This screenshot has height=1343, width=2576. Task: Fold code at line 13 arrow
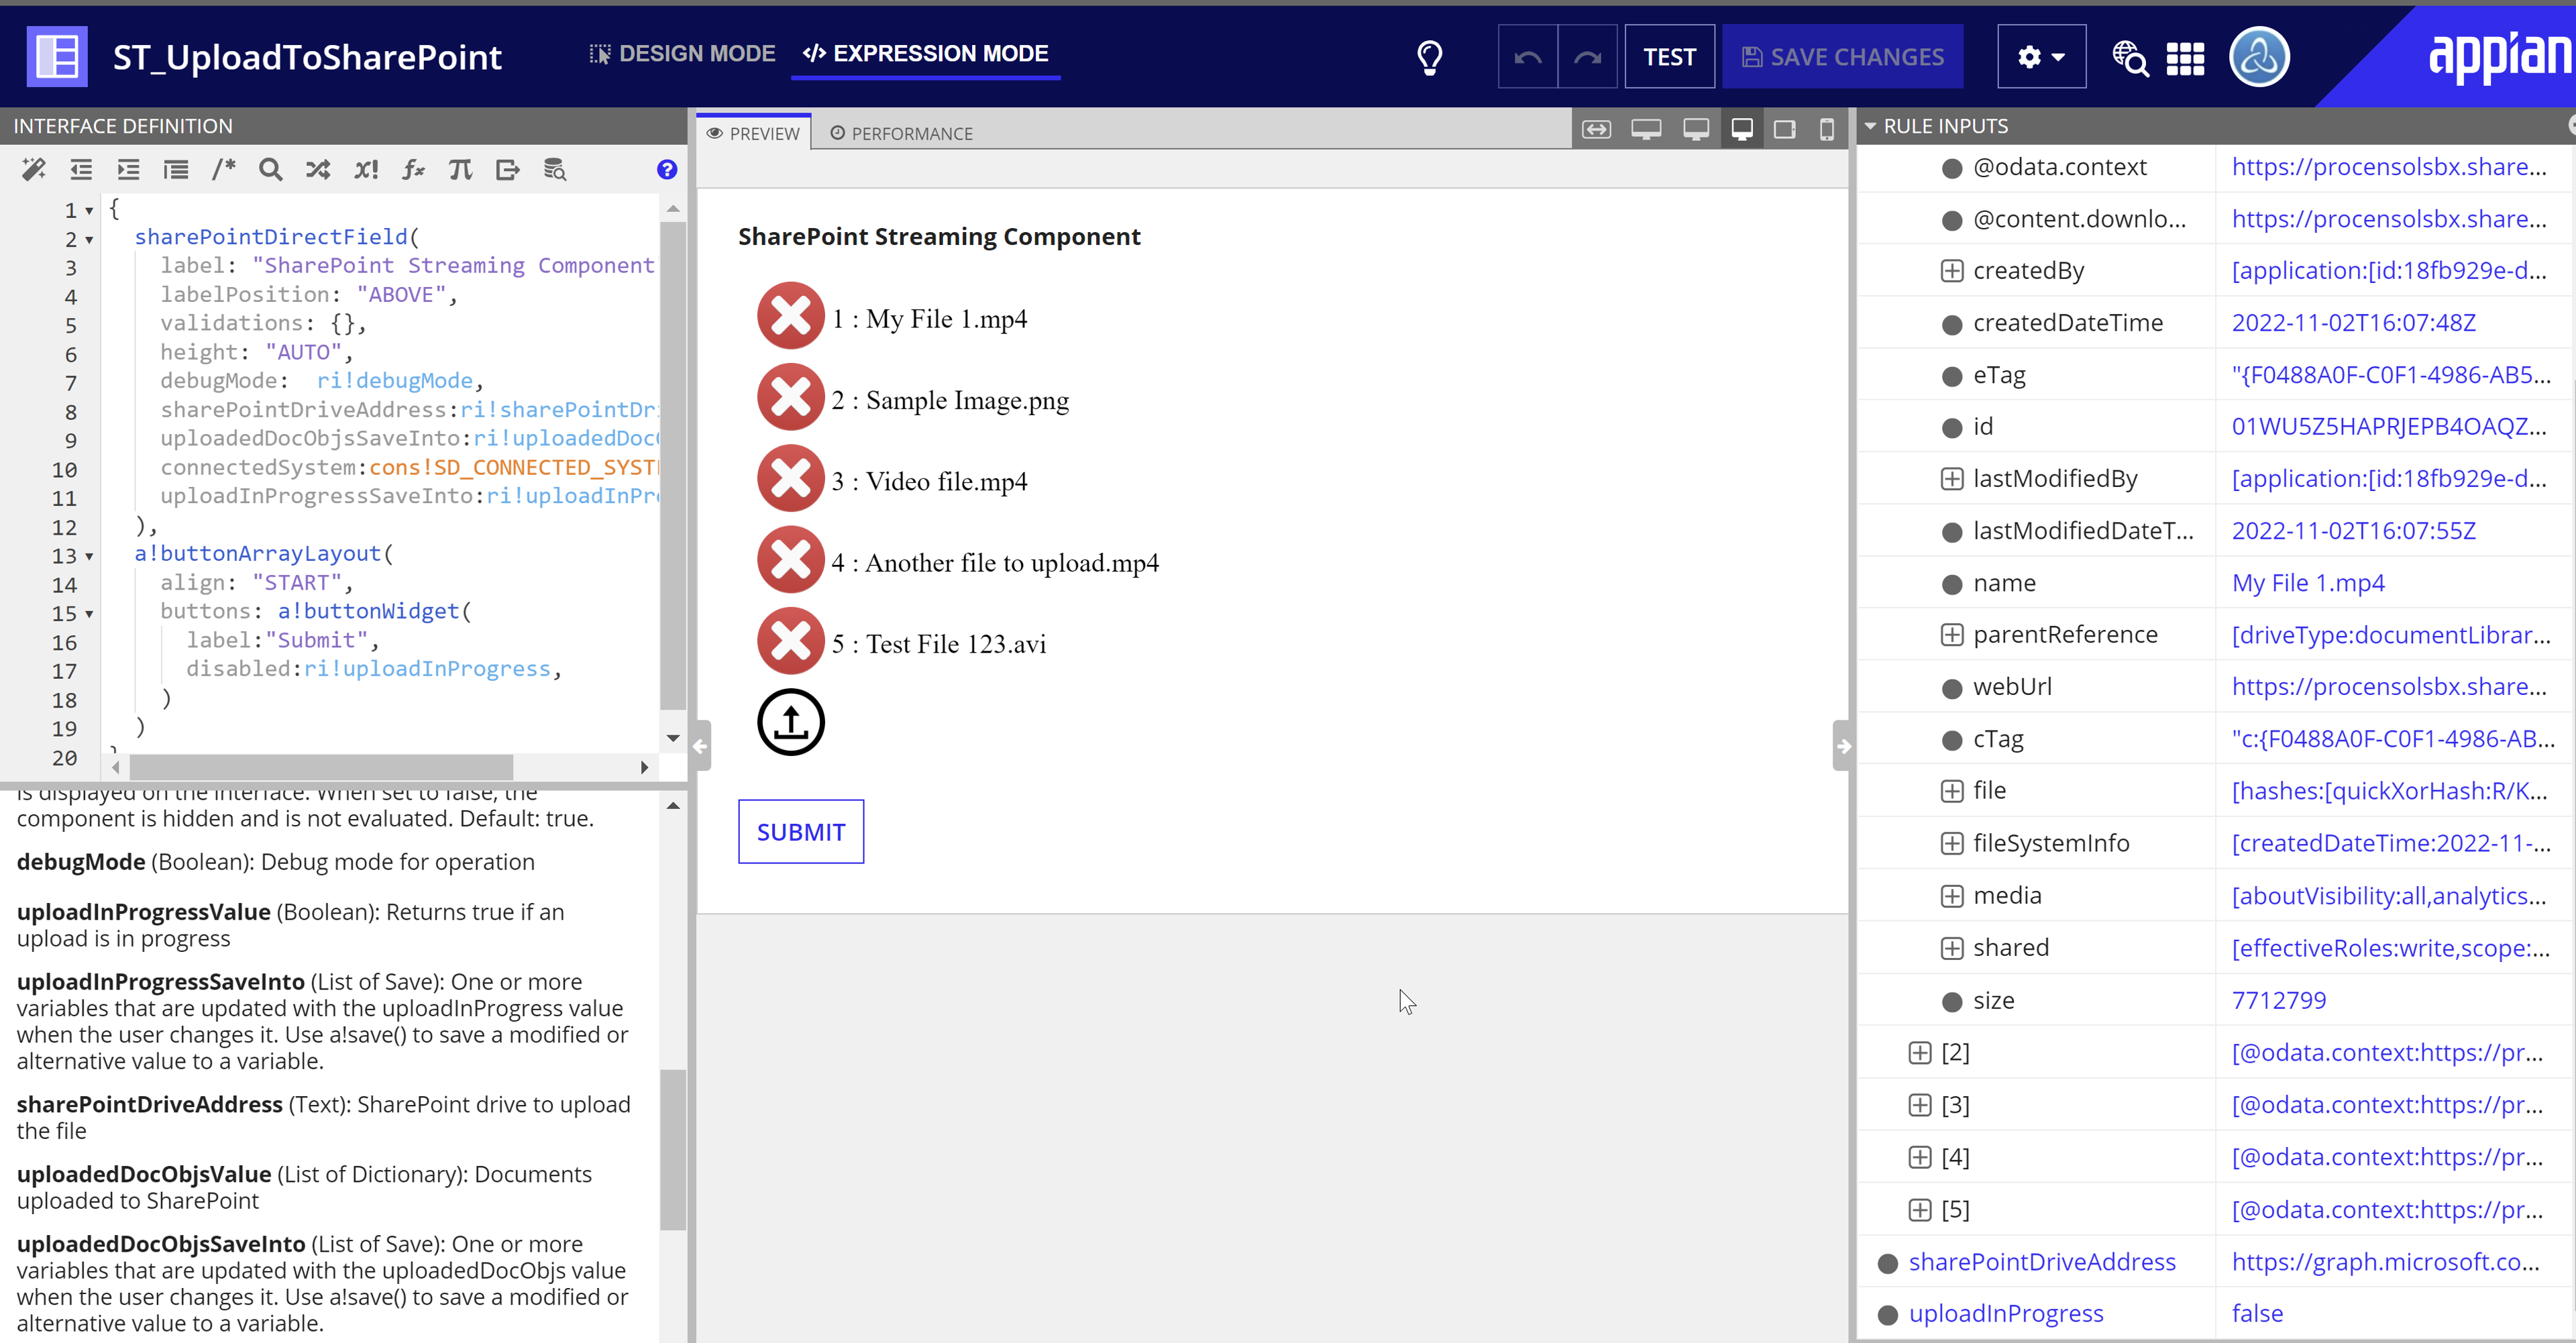pyautogui.click(x=89, y=556)
